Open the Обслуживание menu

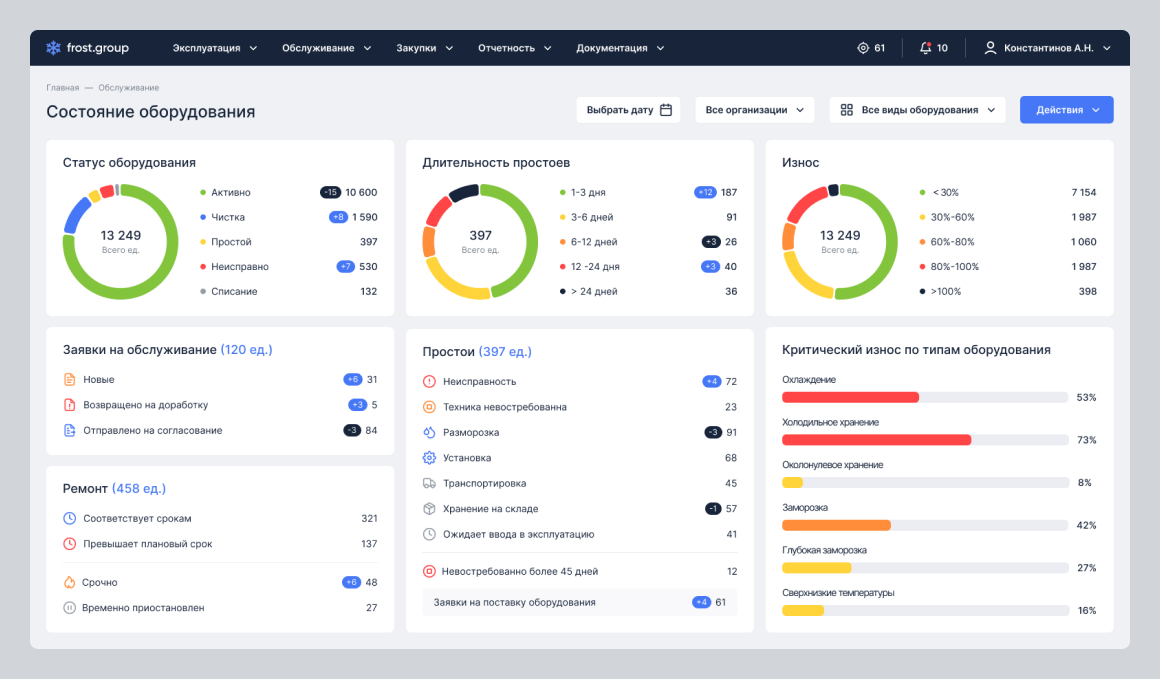pos(326,48)
